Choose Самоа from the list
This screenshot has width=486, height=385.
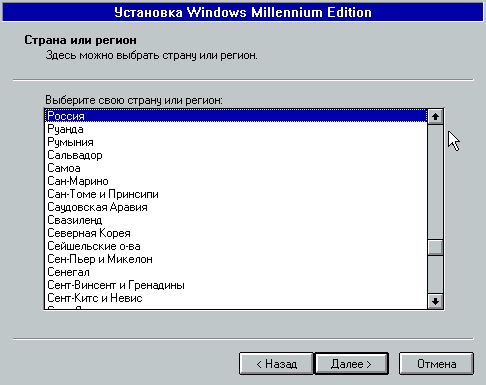click(236, 168)
